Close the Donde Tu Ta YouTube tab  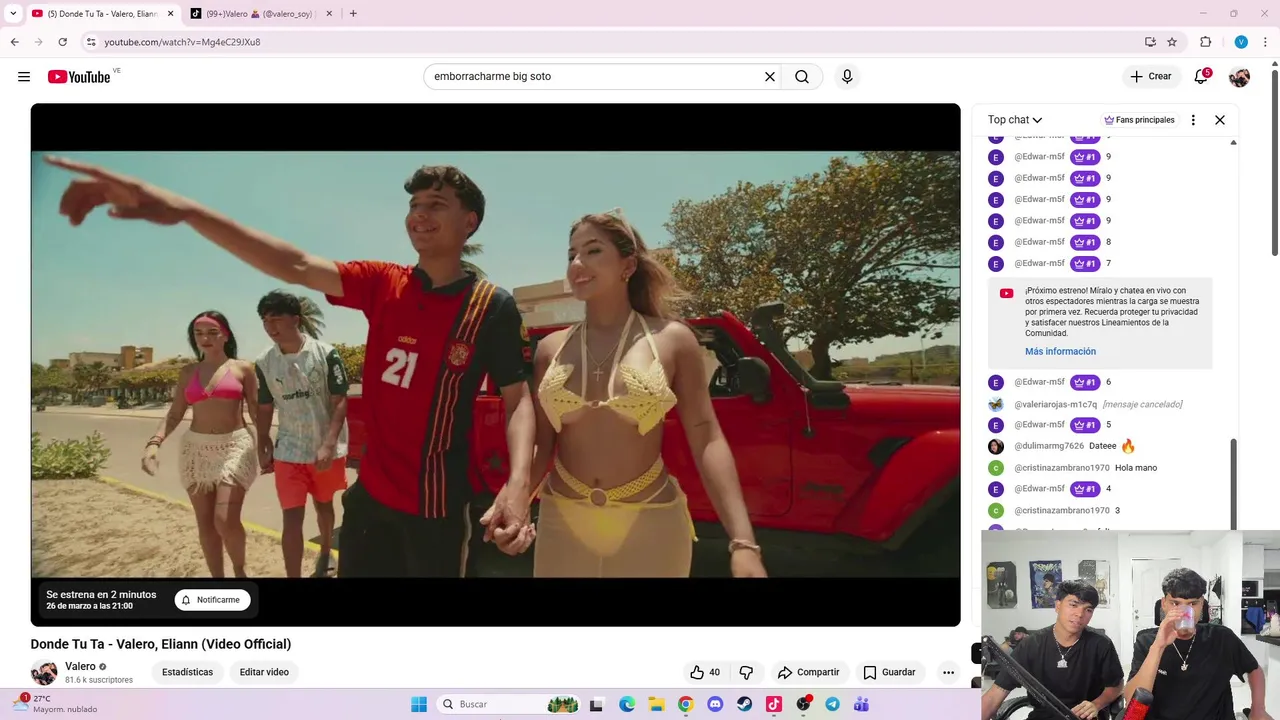coord(170,14)
